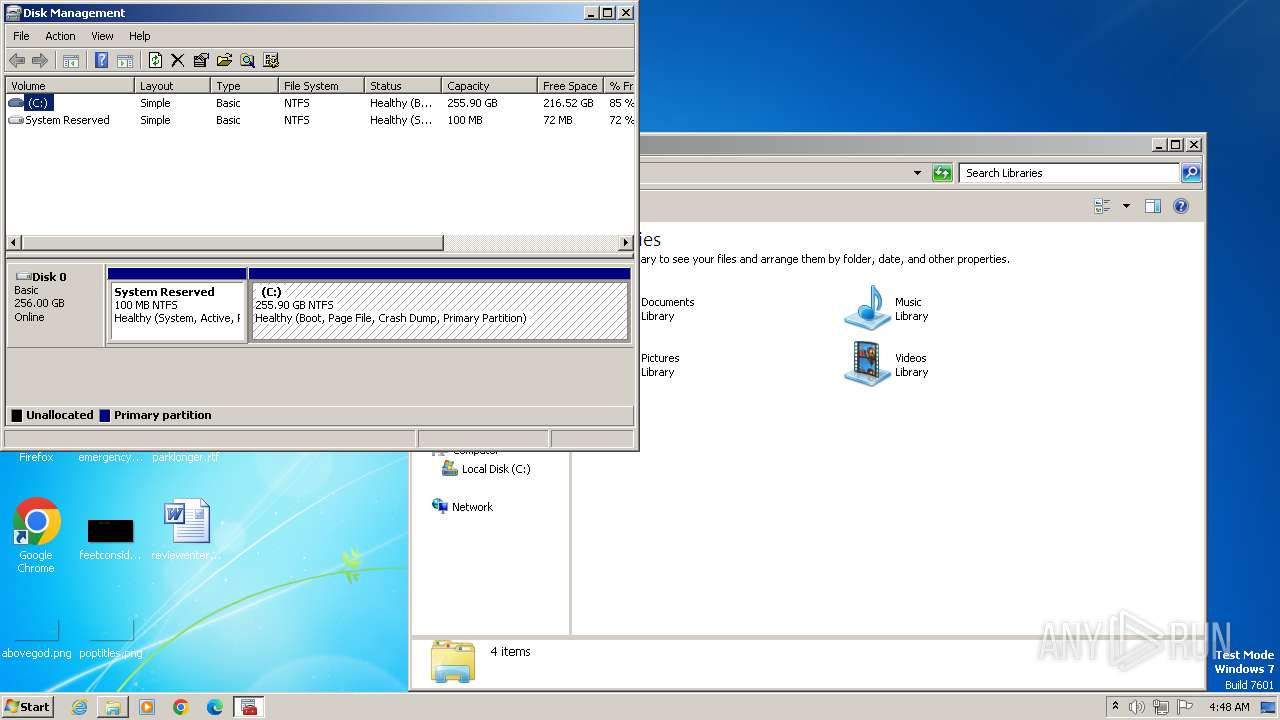
Task: Sort by the Status column header
Action: (402, 86)
